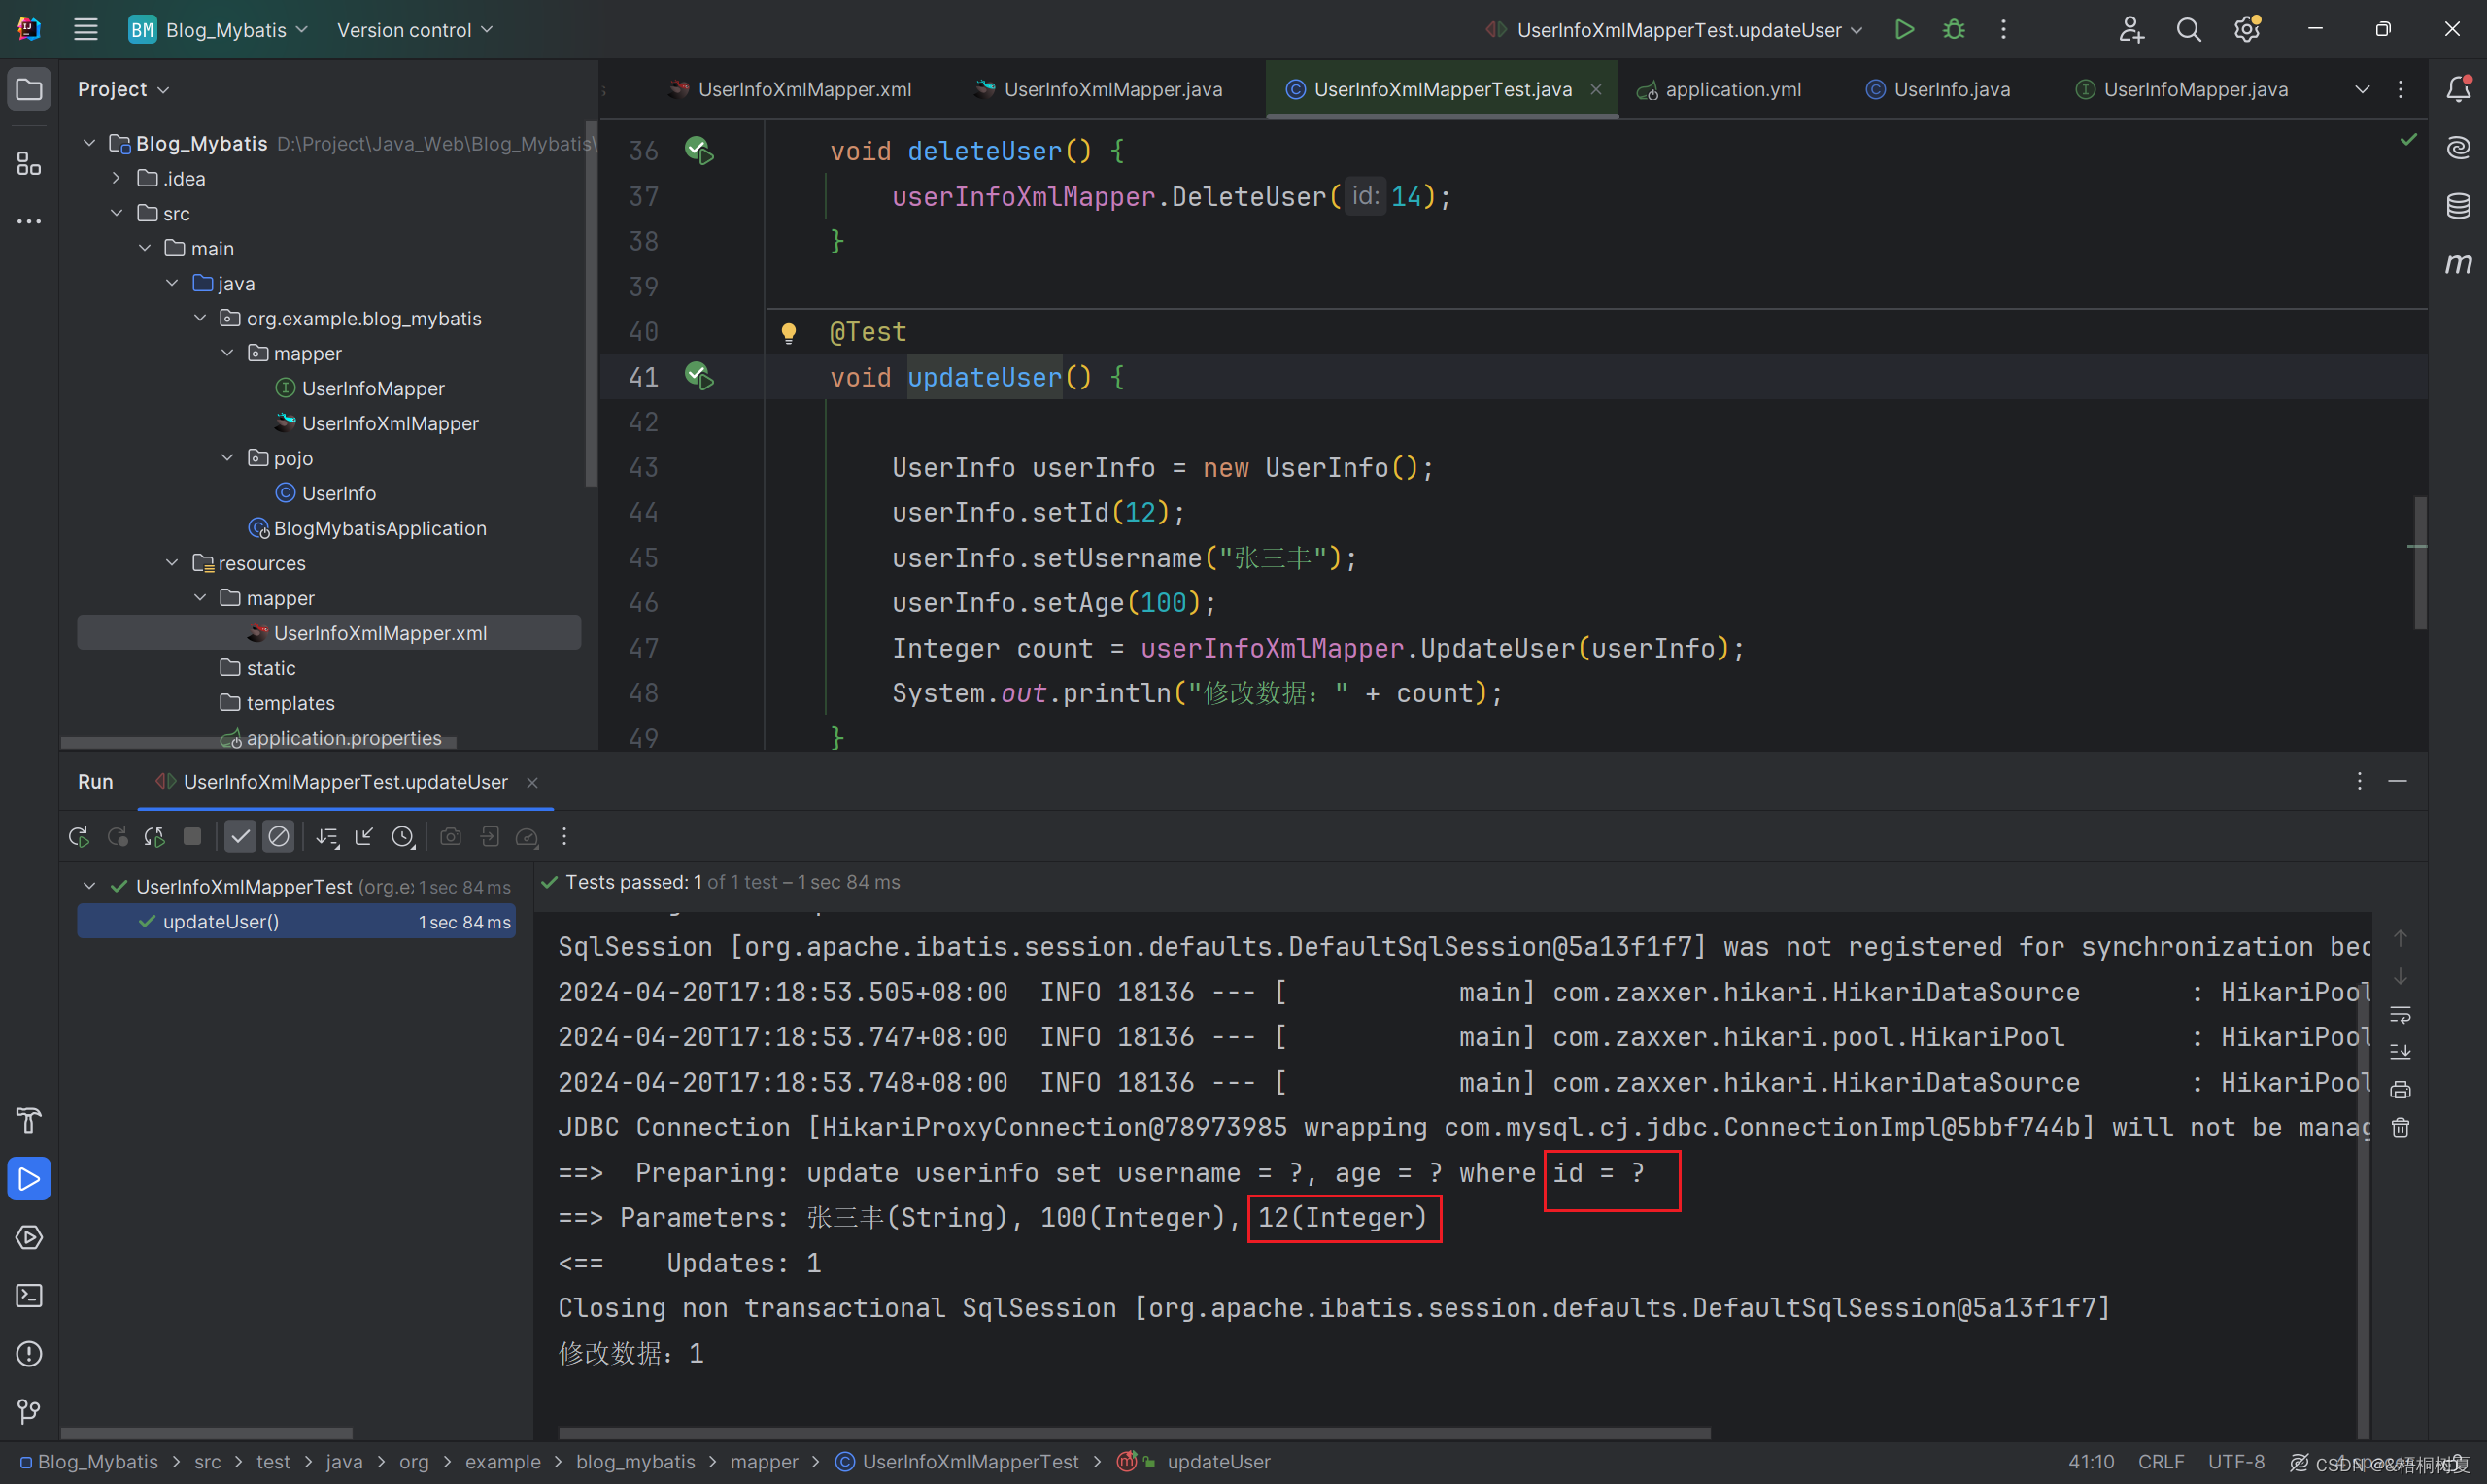Screen dimensions: 2487x1484
Task: Switch to application.yml tab
Action: (1731, 88)
